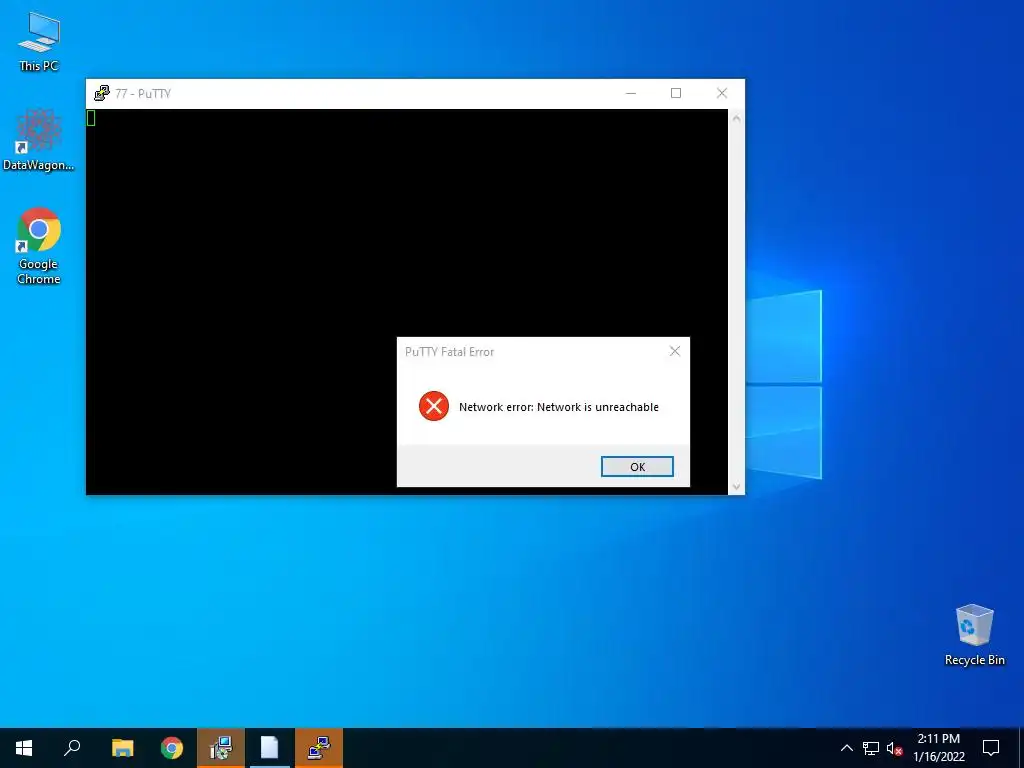Switch to the installer app on taskbar
1024x768 pixels.
[x=221, y=748]
